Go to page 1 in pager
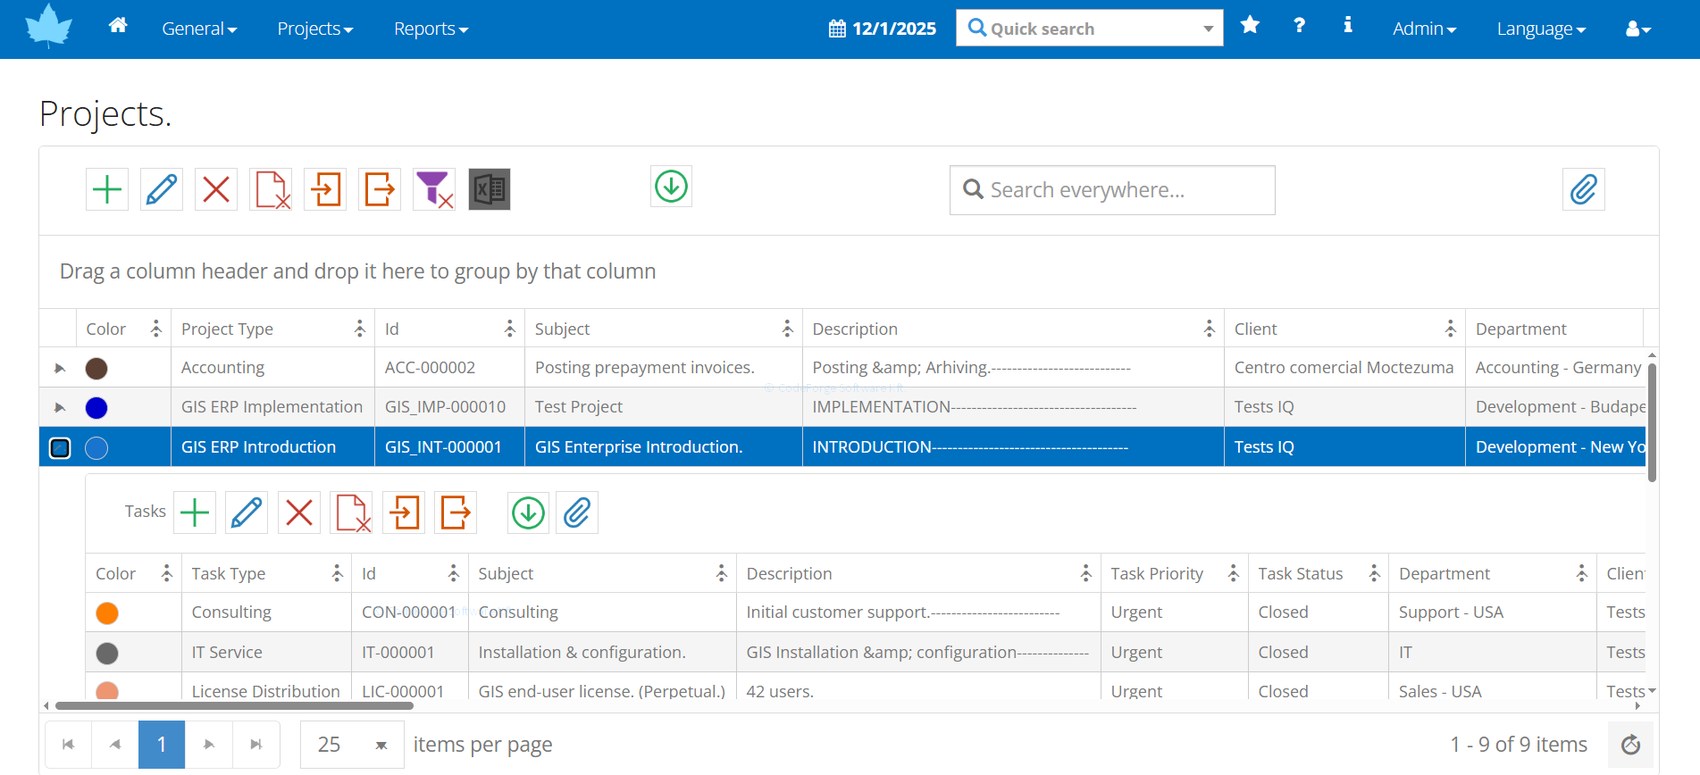The height and width of the screenshot is (775, 1700). point(161,745)
